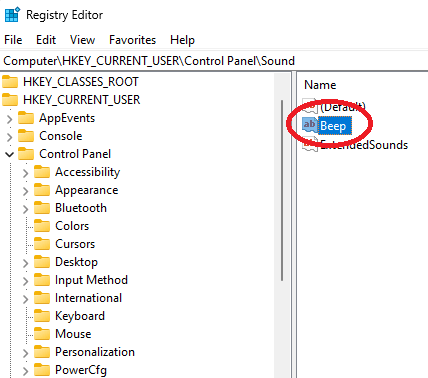
Task: Click the Cursors folder icon
Action: [x=42, y=244]
